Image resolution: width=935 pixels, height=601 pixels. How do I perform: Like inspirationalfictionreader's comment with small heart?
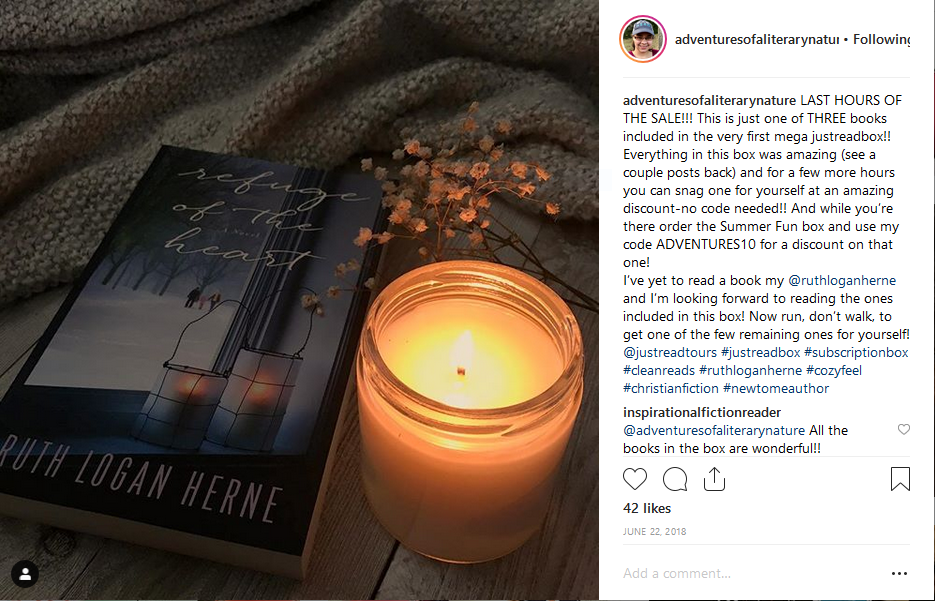pos(903,429)
